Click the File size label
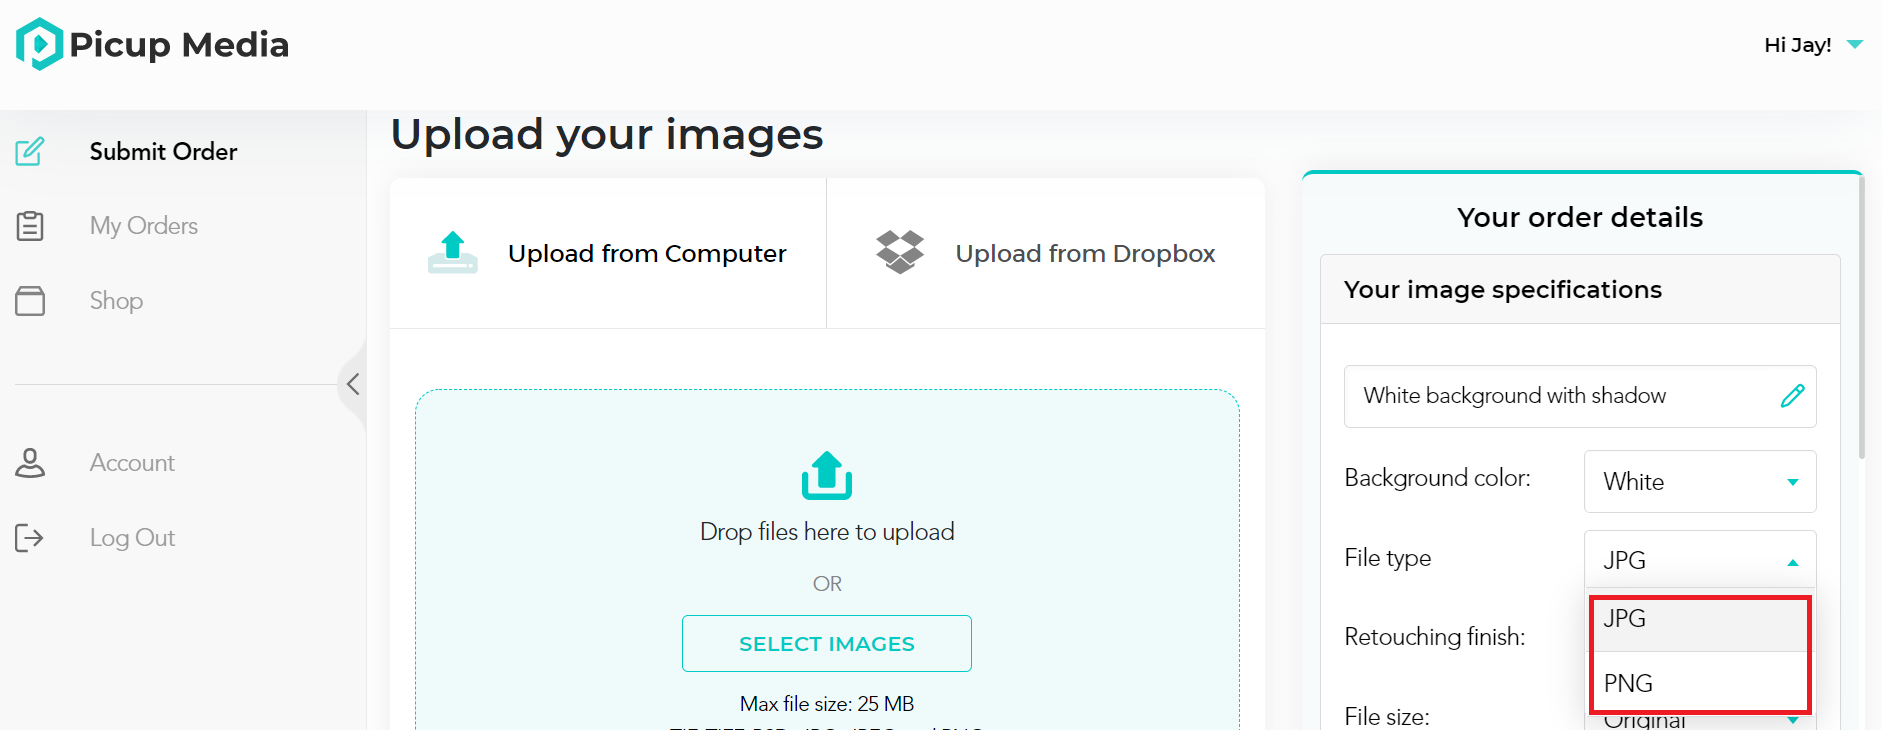Screen dimensions: 1882x730 [1387, 716]
